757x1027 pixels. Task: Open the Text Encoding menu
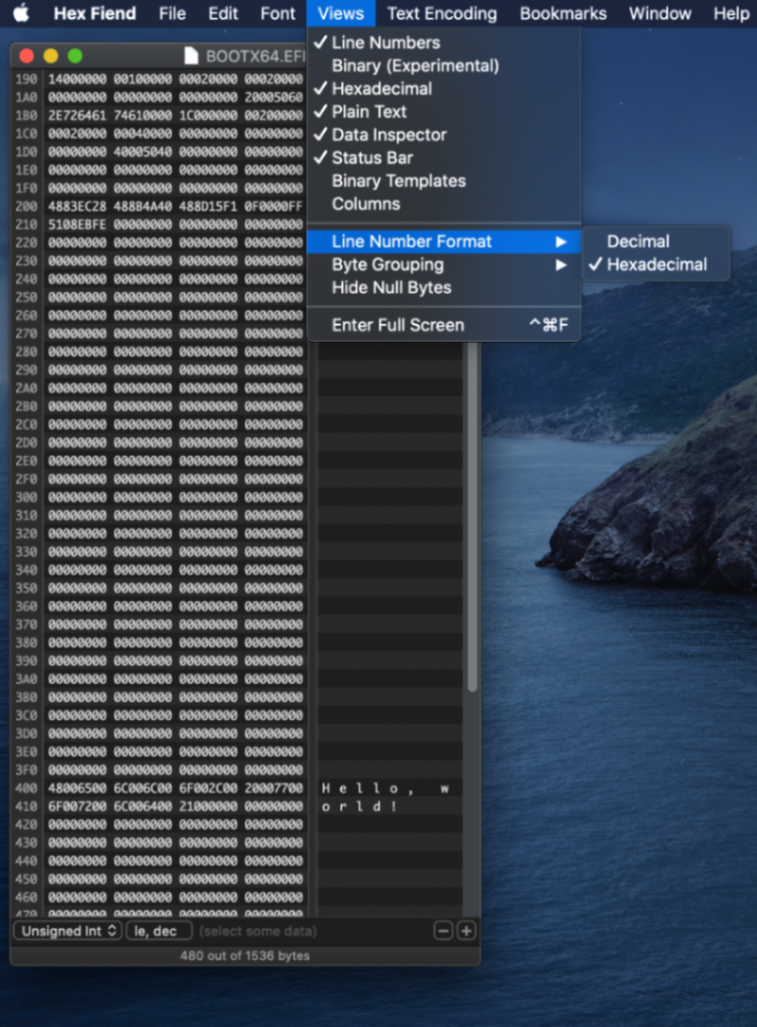(442, 13)
